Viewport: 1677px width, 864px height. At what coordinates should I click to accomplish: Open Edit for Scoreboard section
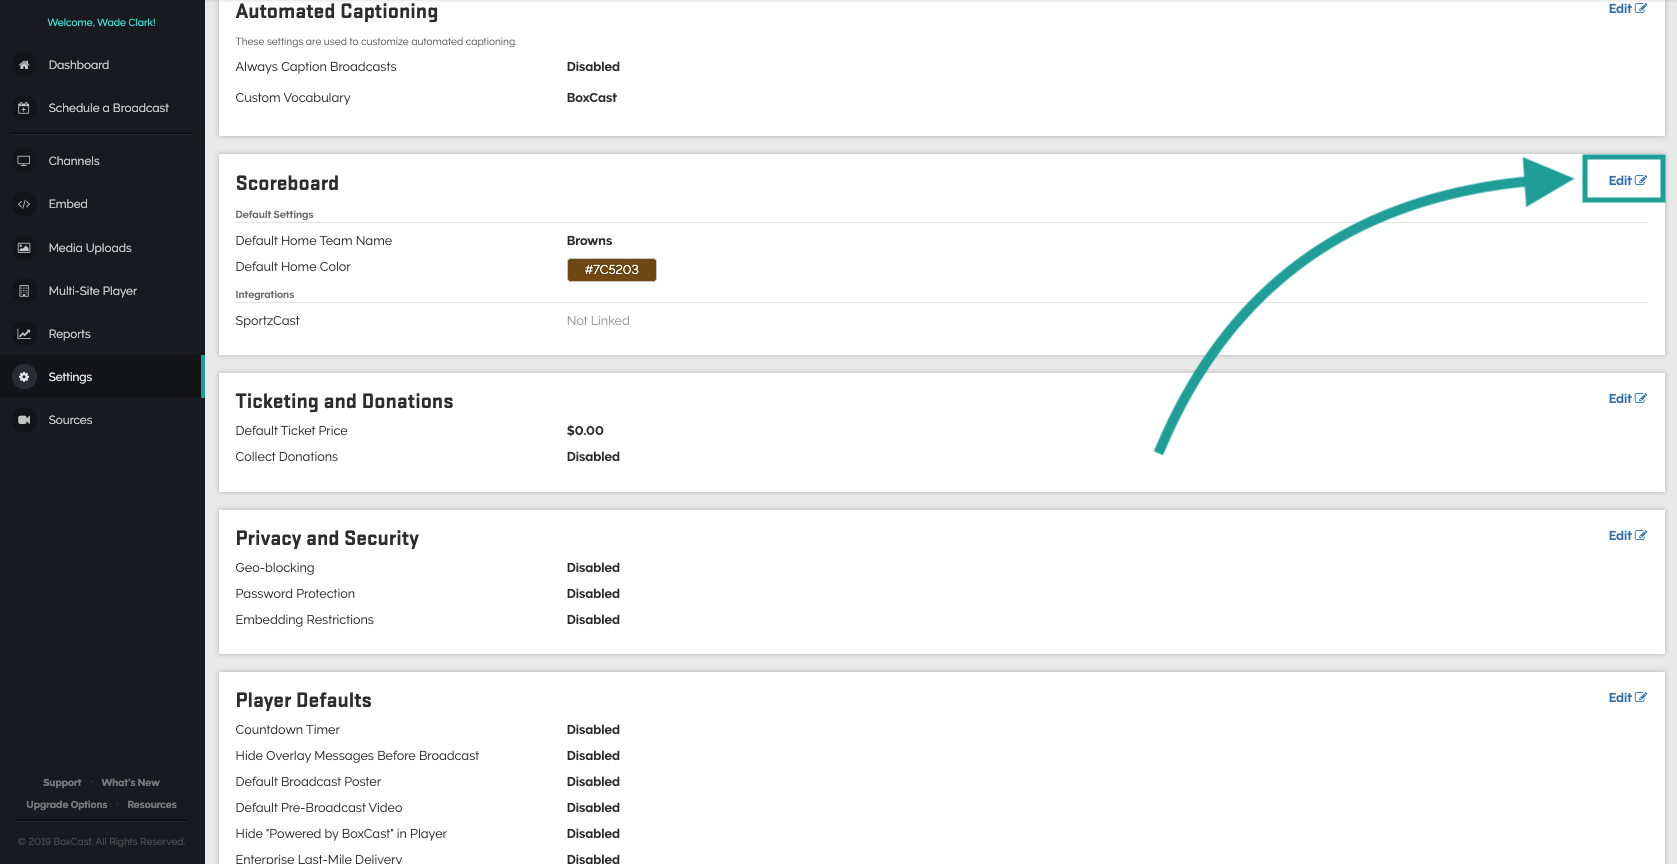click(1626, 181)
